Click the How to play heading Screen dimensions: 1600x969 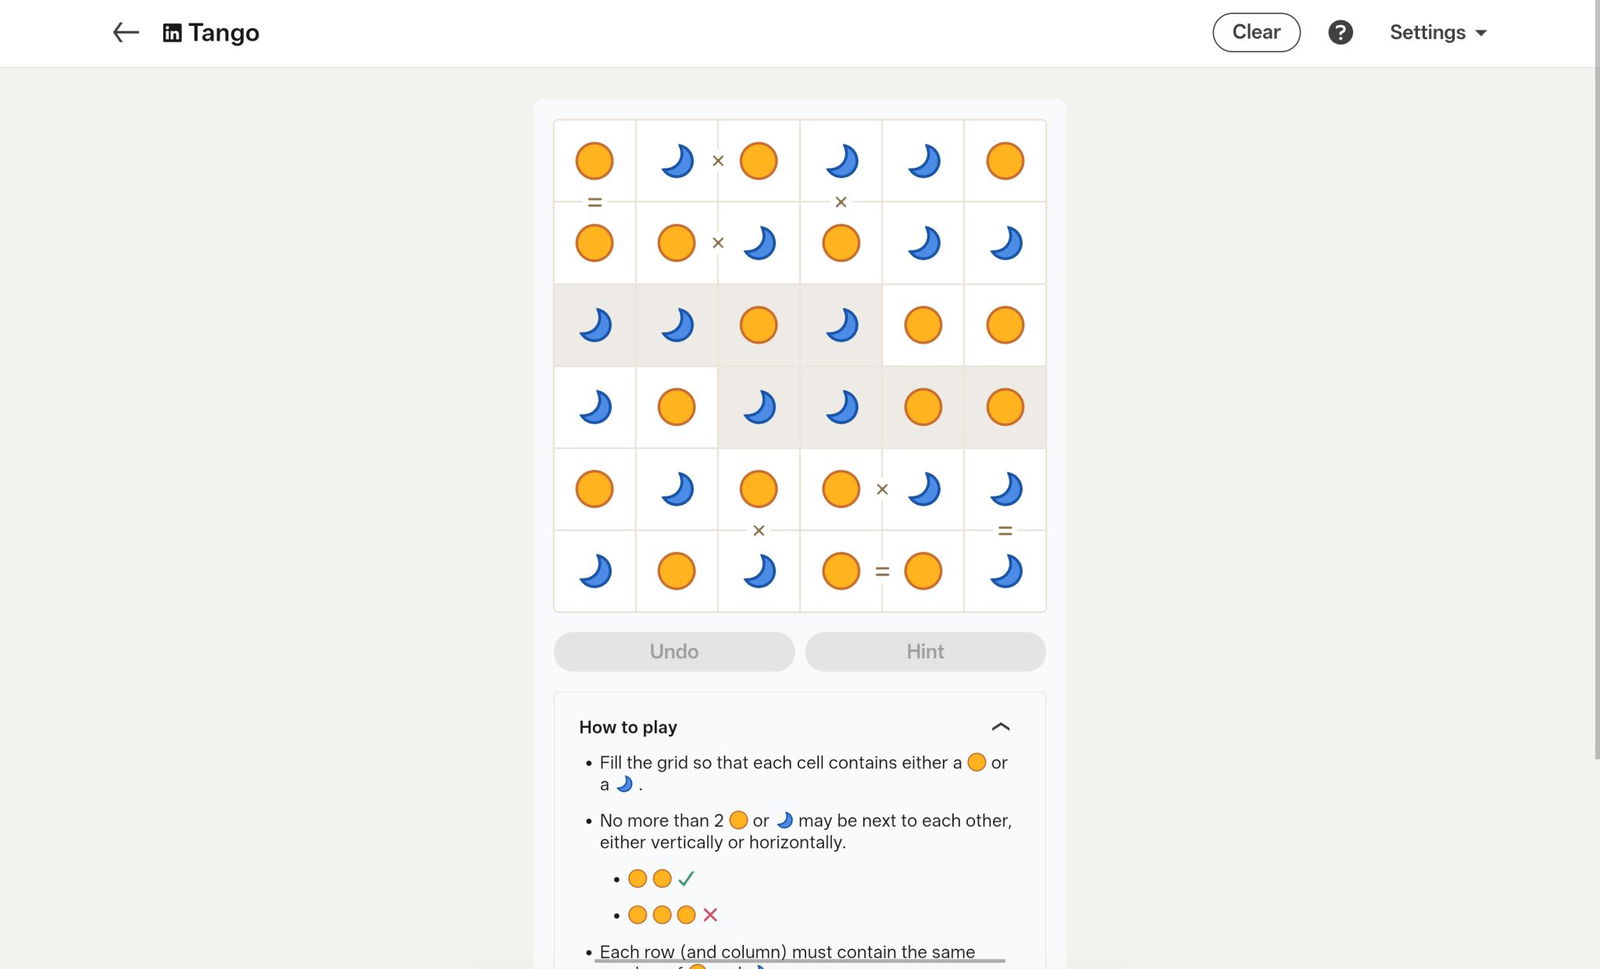[x=628, y=727]
